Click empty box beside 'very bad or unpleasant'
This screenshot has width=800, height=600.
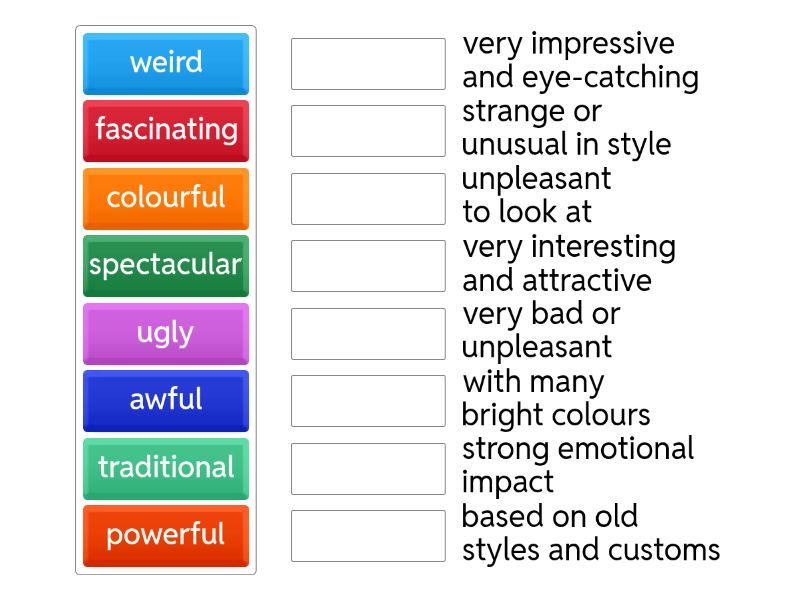pyautogui.click(x=368, y=334)
